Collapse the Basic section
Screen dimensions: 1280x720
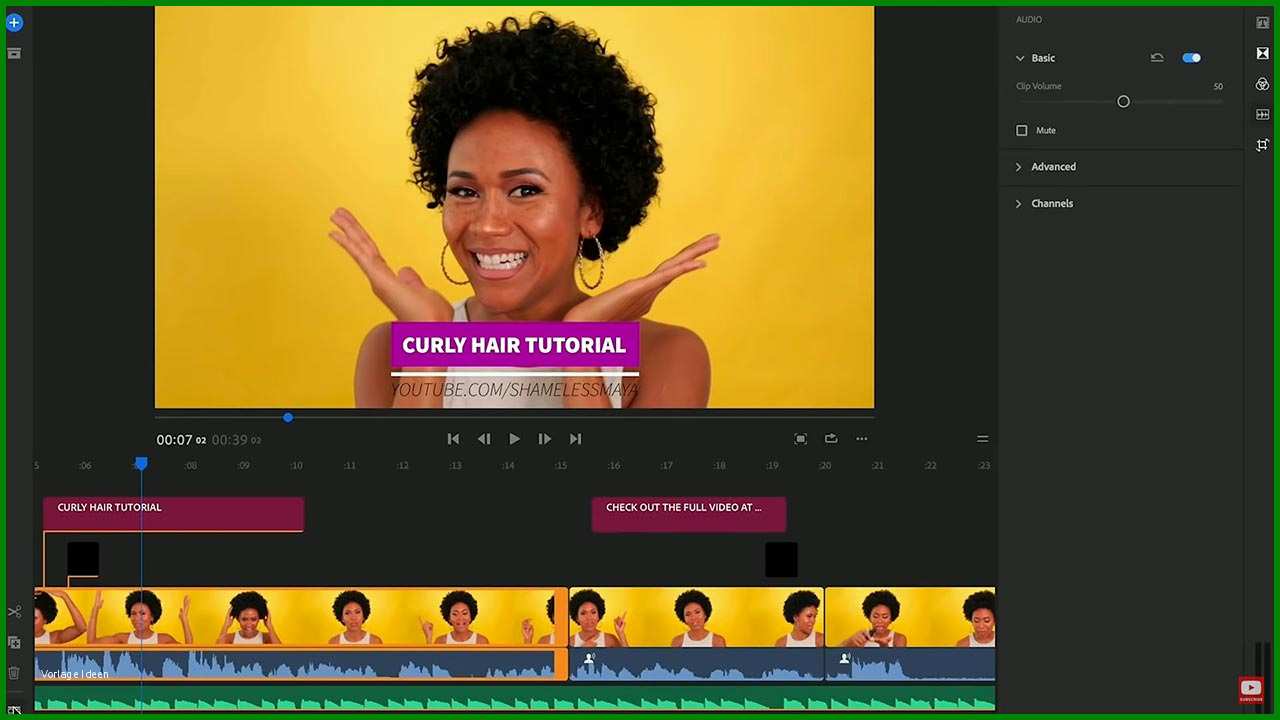1020,58
